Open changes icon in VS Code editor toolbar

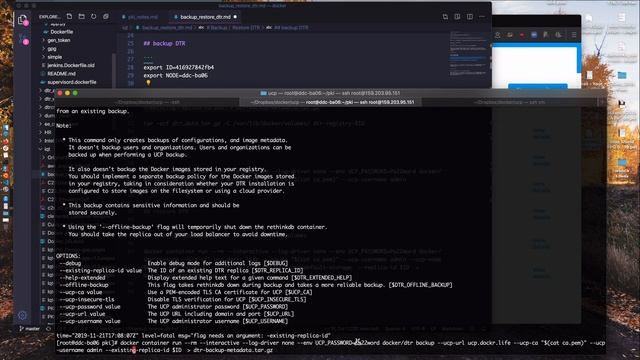click(x=445, y=17)
